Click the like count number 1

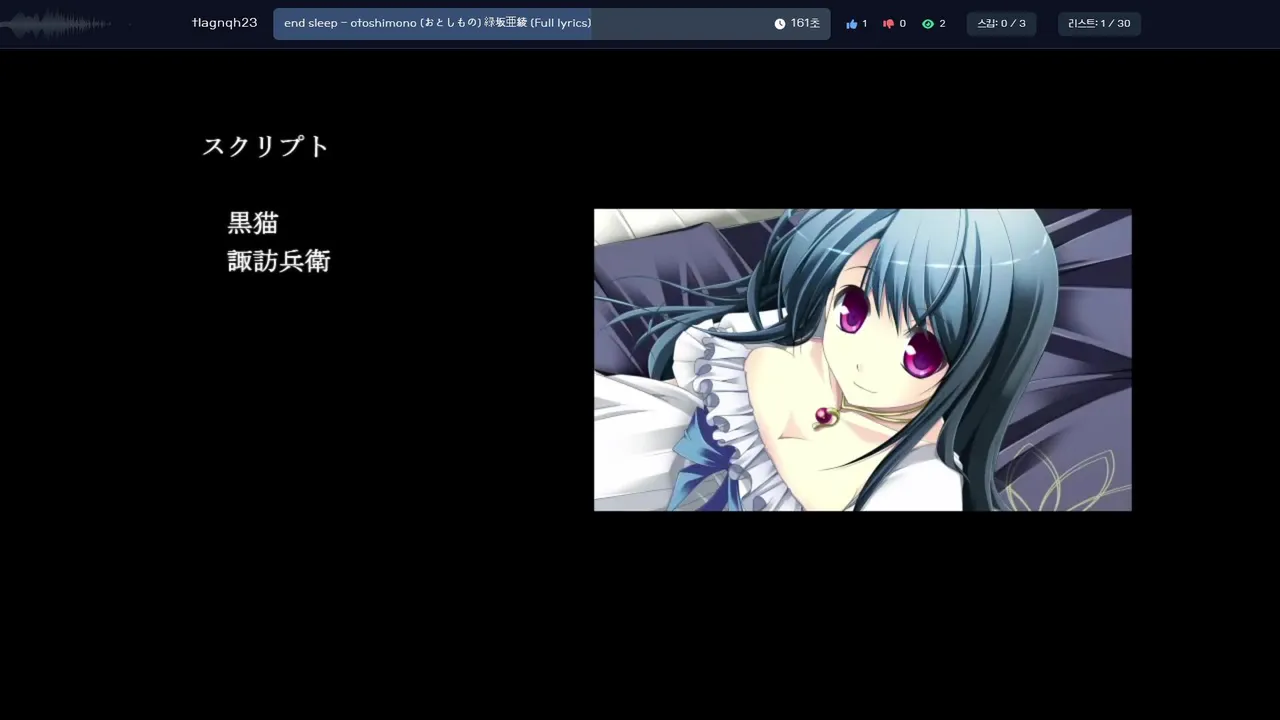click(865, 24)
